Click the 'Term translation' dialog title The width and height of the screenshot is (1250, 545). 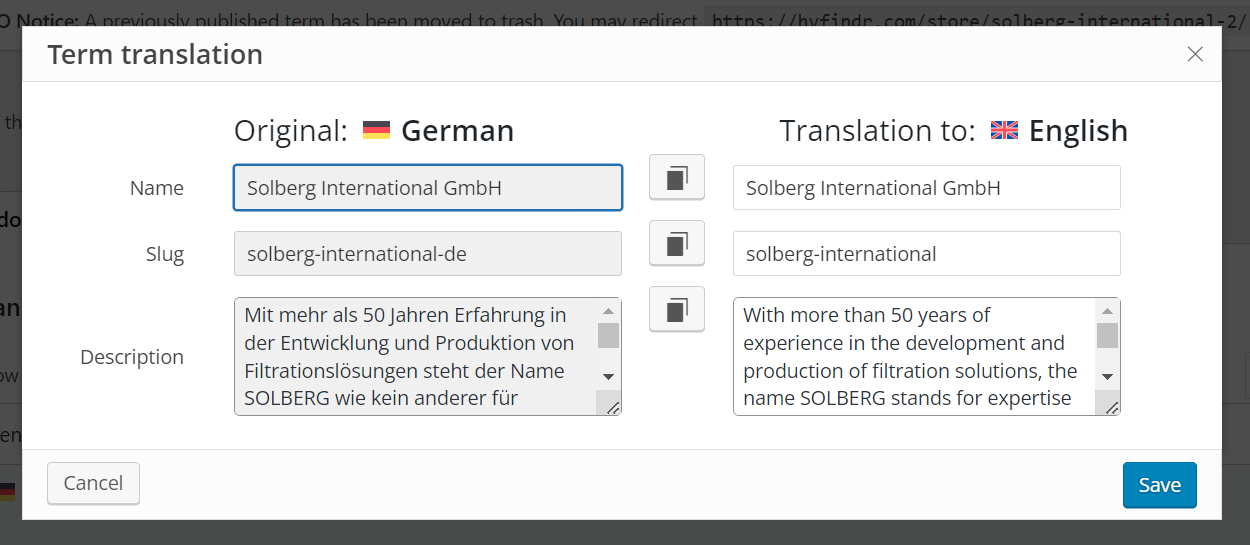(155, 54)
